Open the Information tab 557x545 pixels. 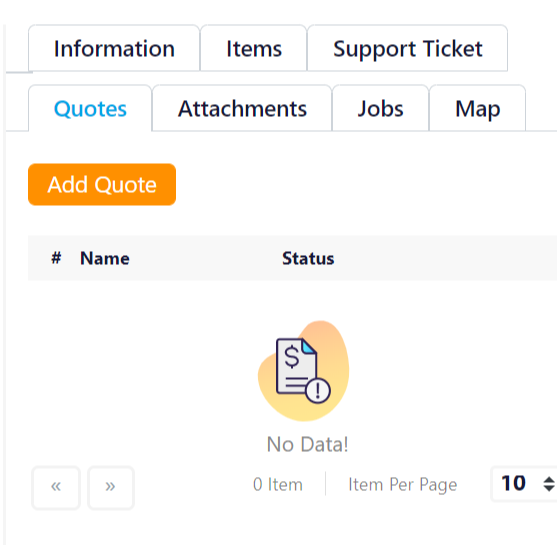(x=114, y=48)
